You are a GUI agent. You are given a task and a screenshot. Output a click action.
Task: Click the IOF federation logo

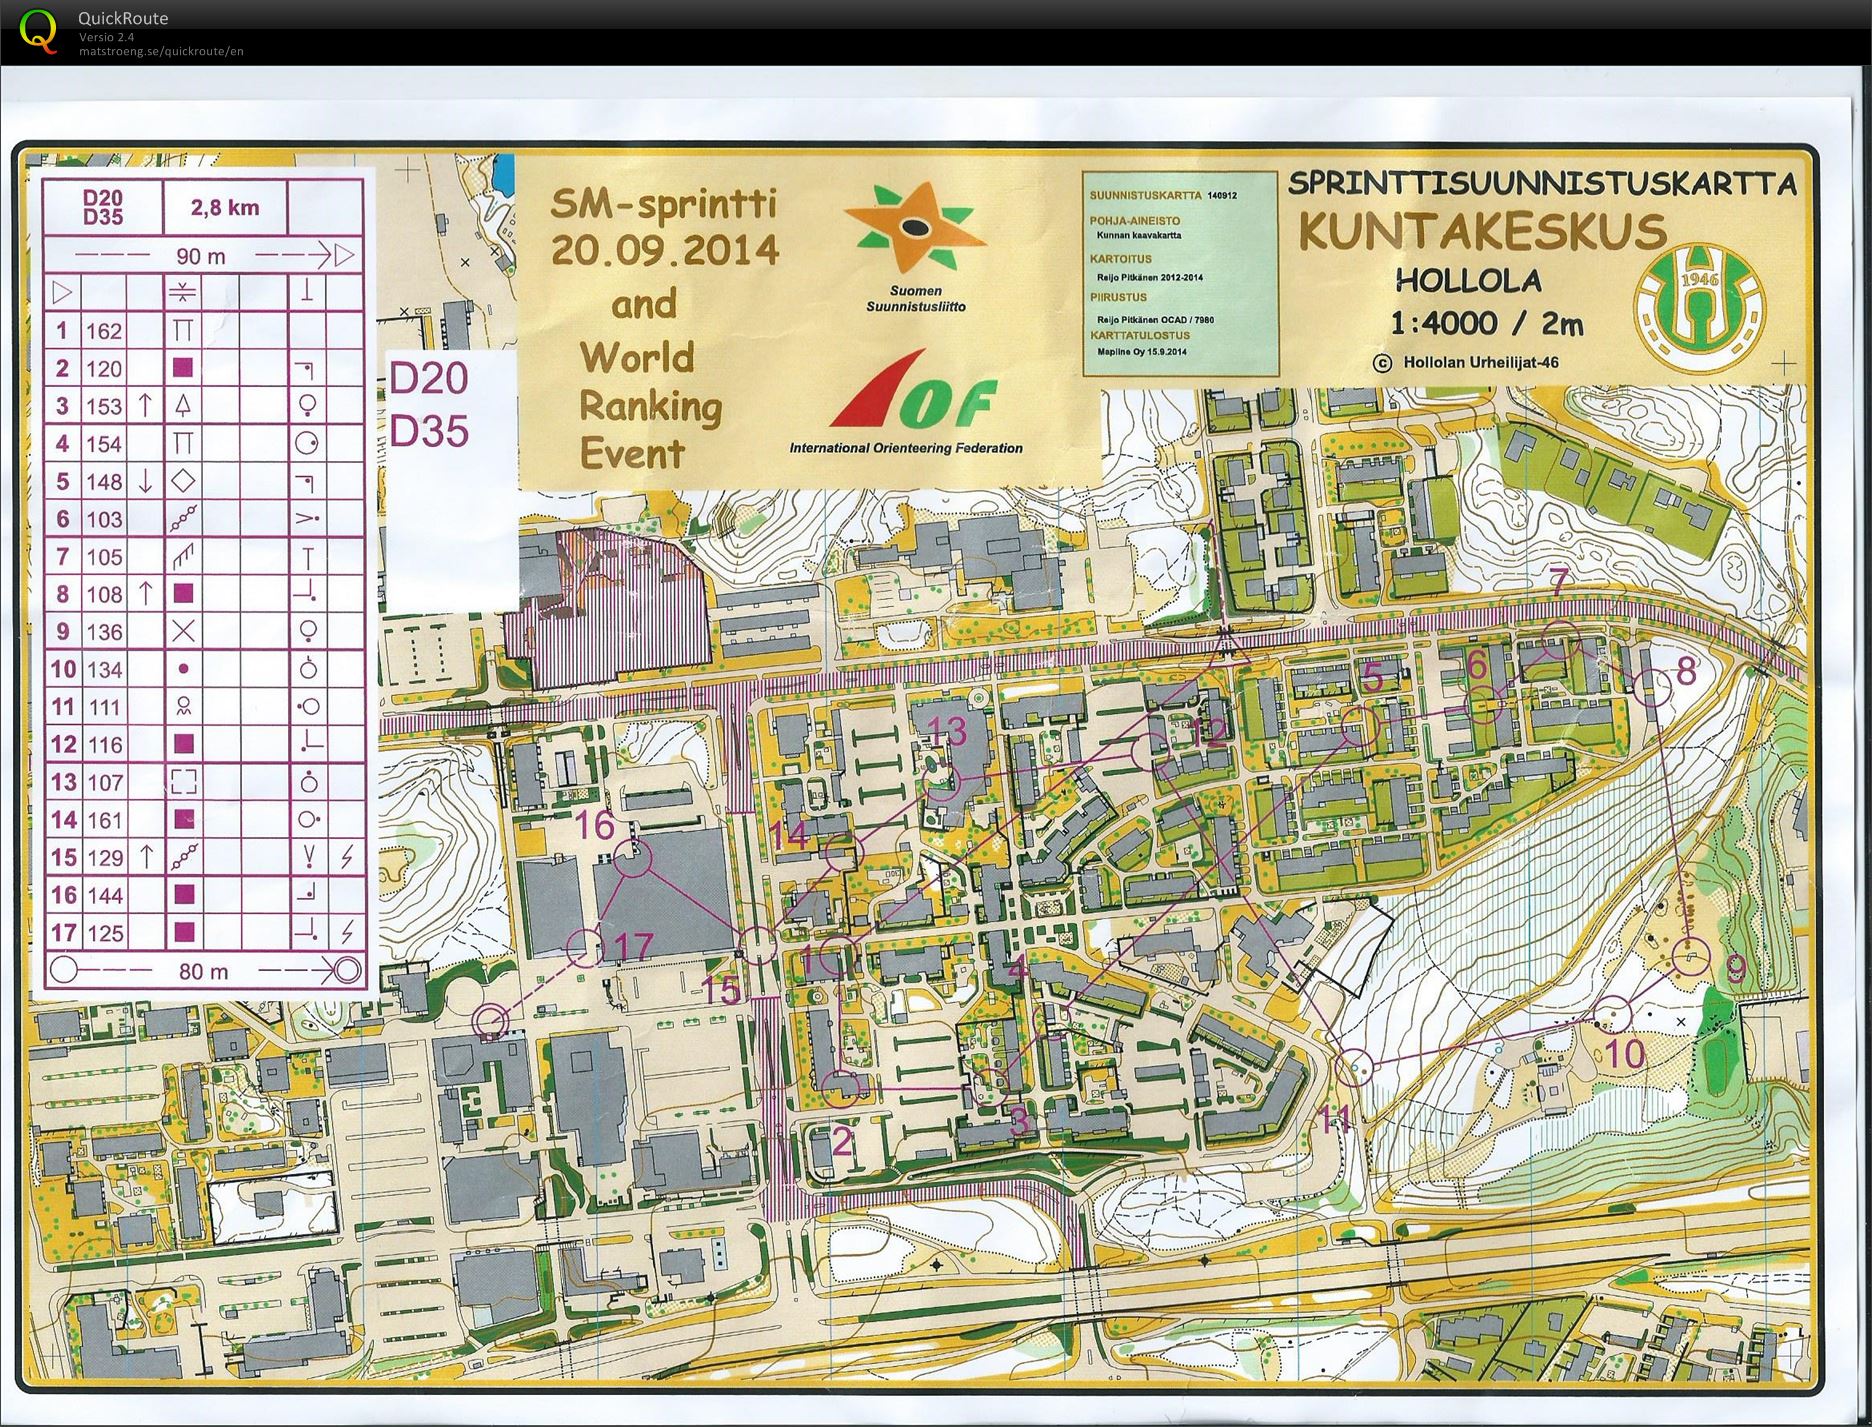pos(914,389)
